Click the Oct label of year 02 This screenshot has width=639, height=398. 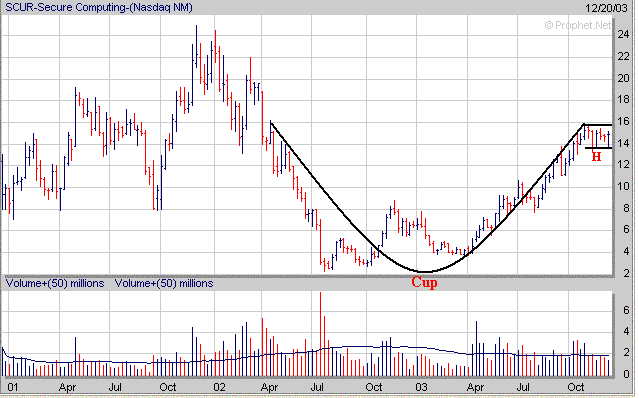pyautogui.click(x=374, y=387)
